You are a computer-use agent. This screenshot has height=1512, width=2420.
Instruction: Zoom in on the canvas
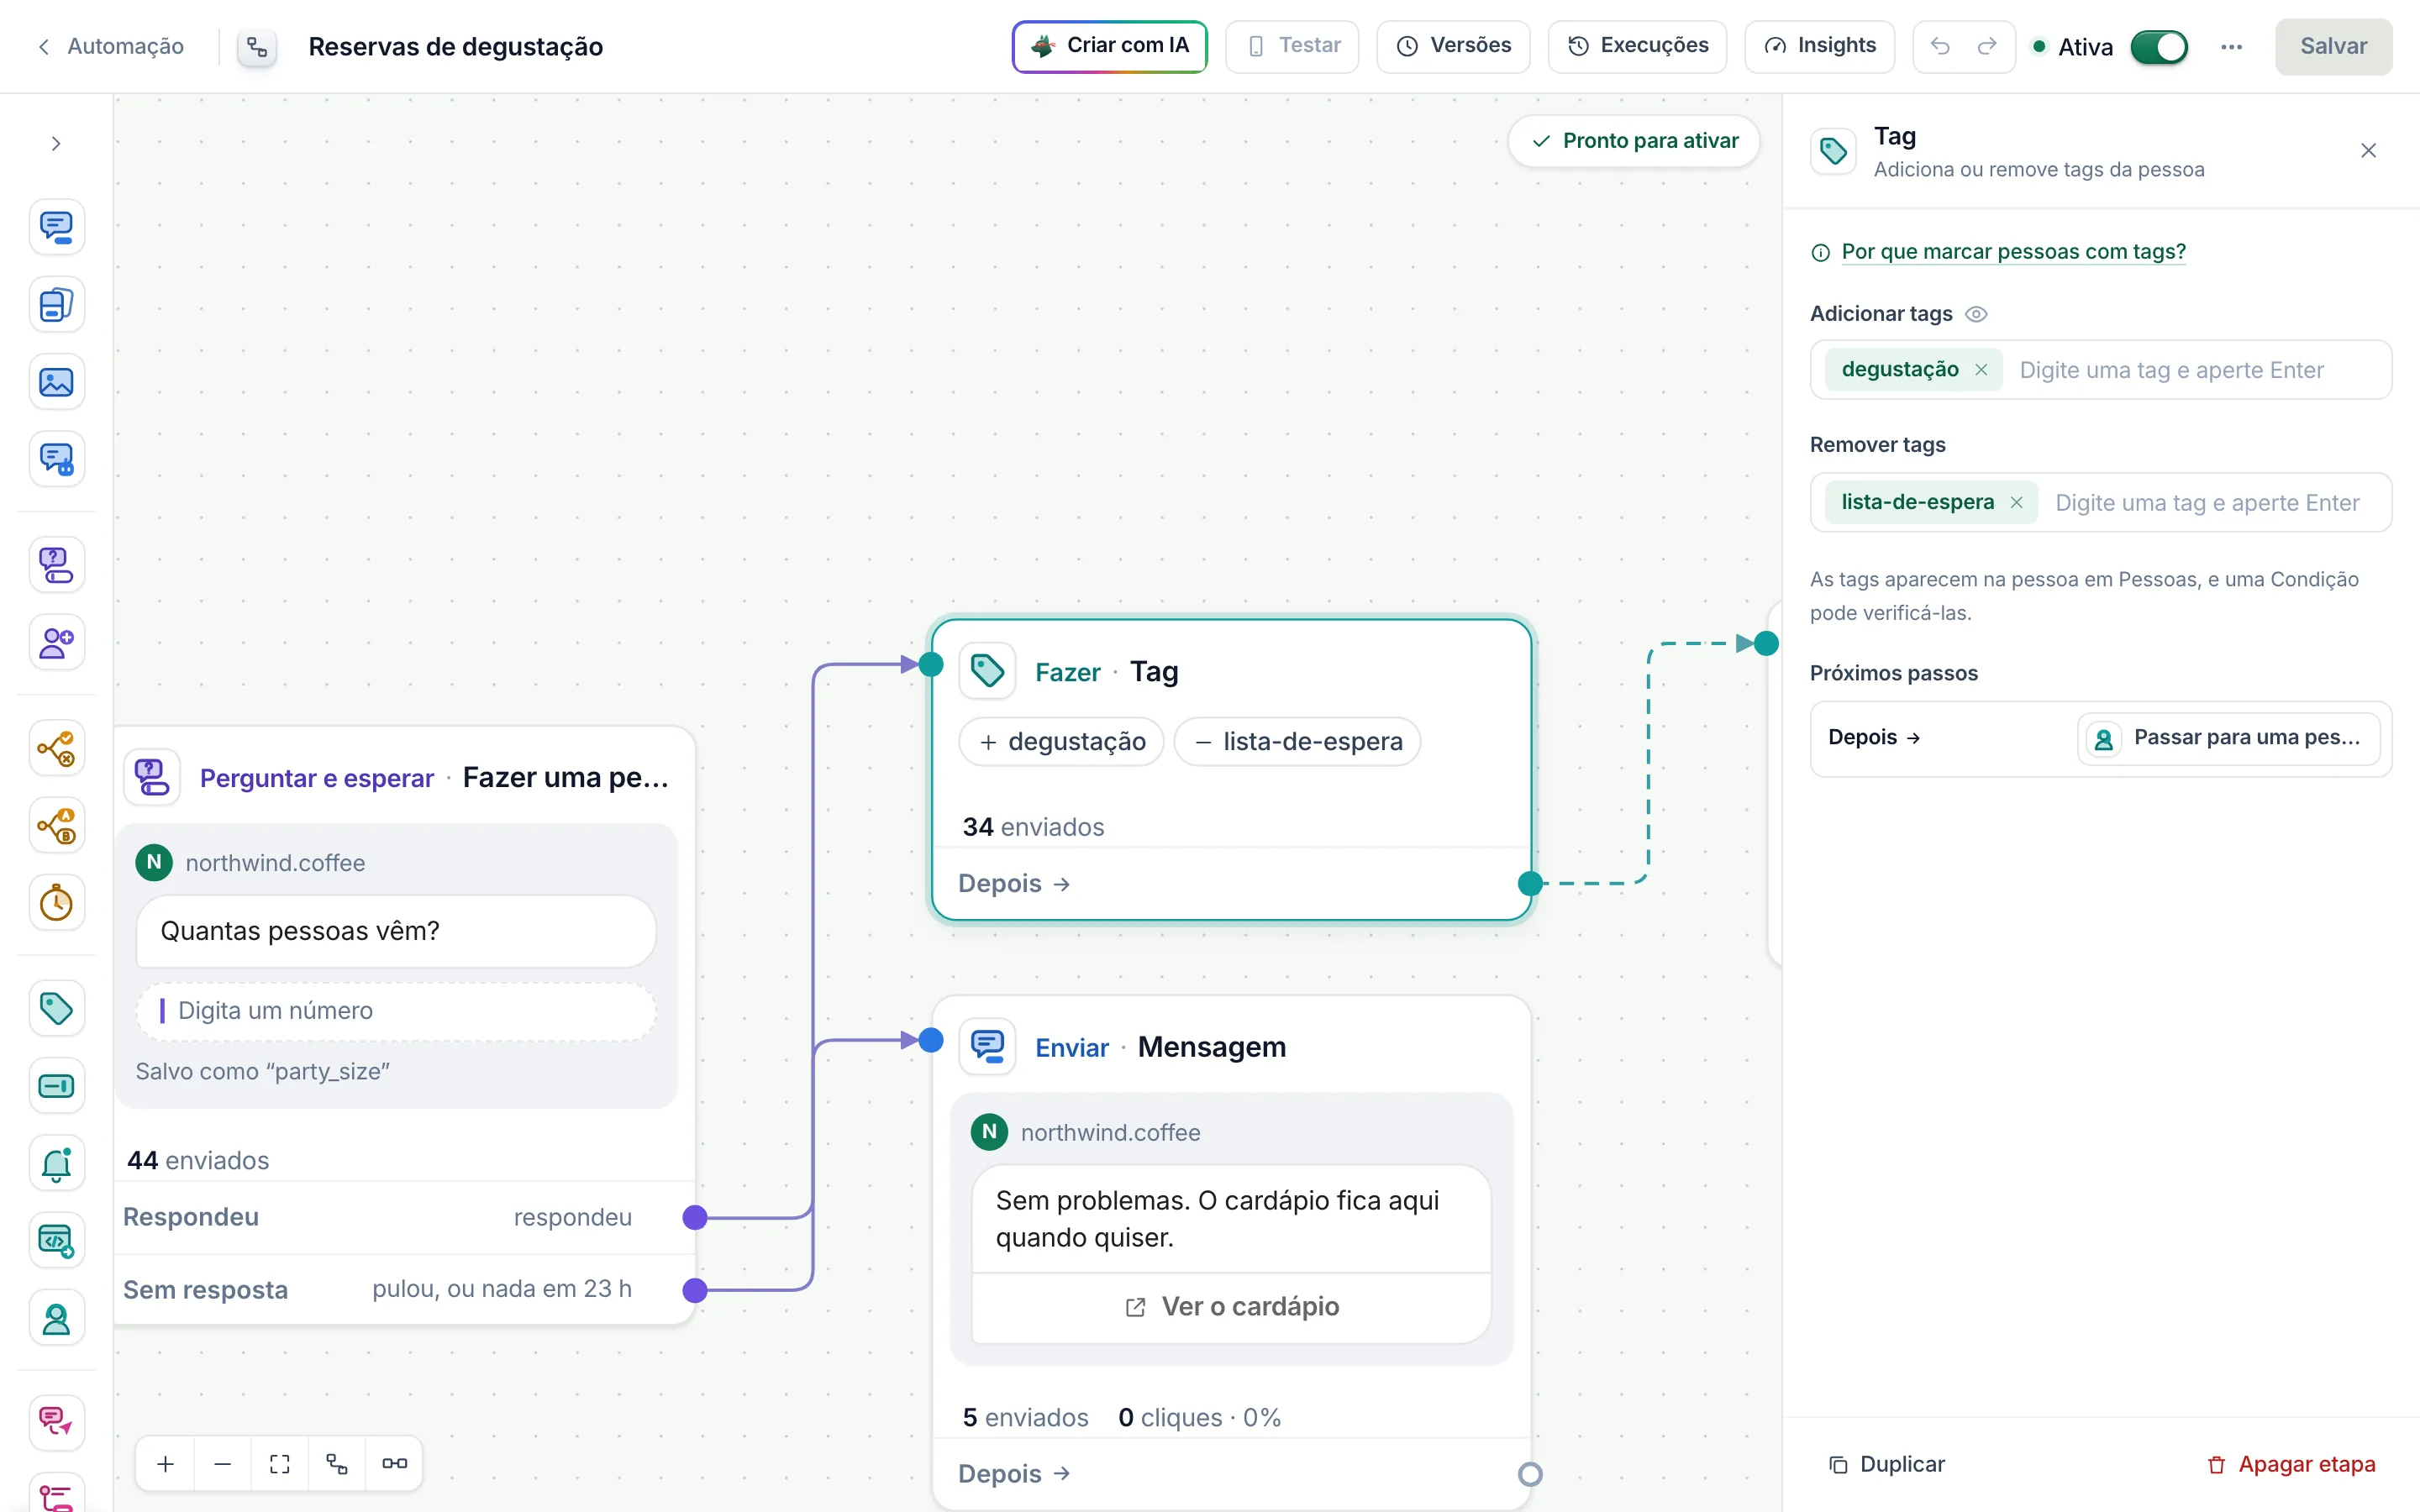[x=166, y=1463]
